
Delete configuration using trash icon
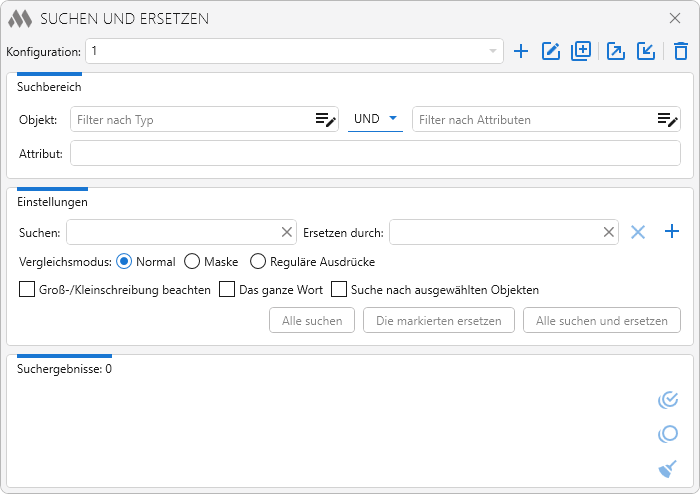680,52
